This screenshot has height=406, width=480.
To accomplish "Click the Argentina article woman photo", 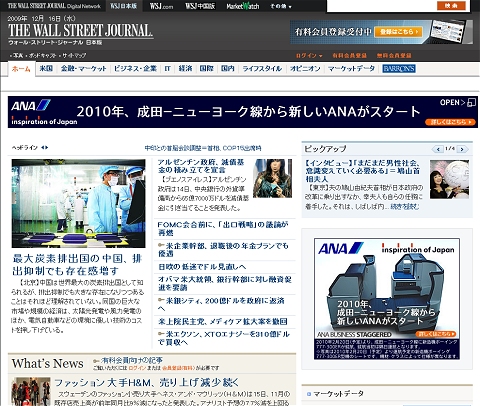I will click(272, 178).
